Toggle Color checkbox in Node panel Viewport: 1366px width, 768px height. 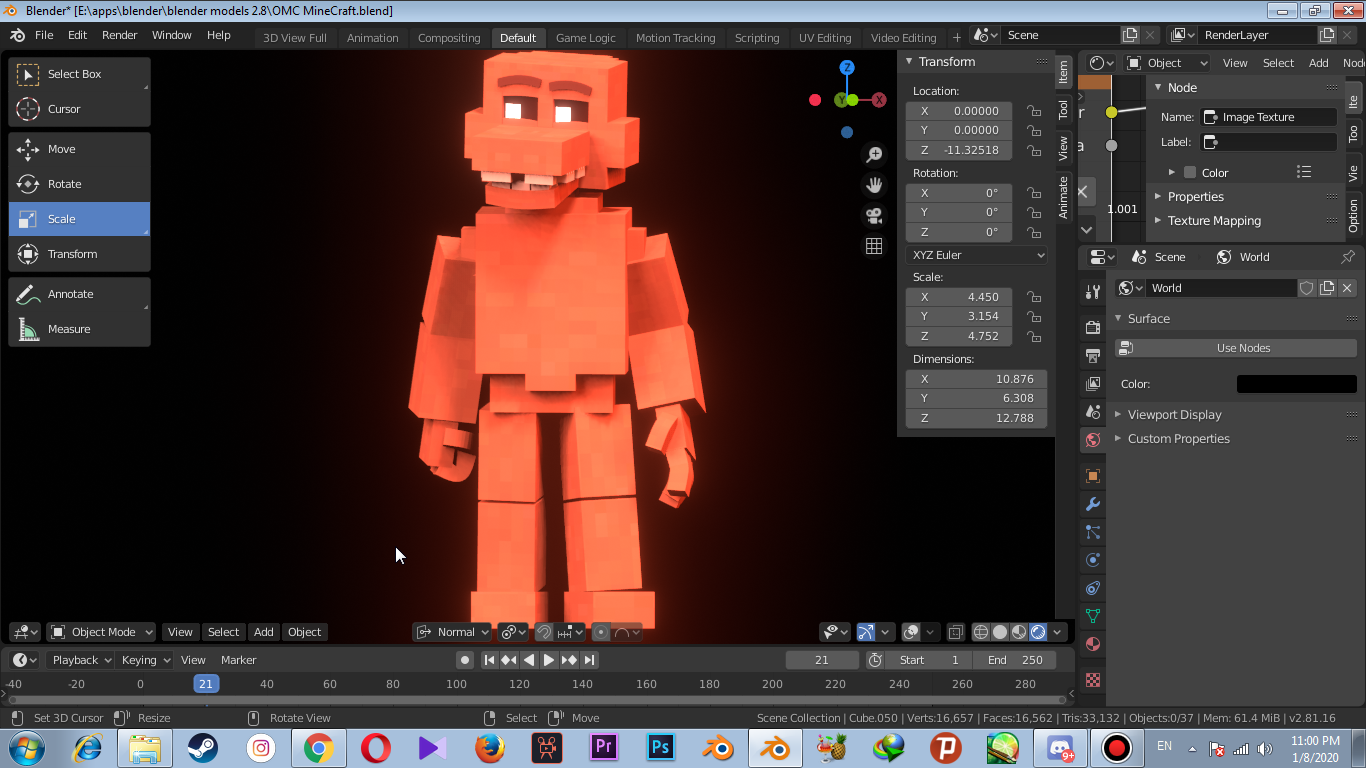point(1190,173)
